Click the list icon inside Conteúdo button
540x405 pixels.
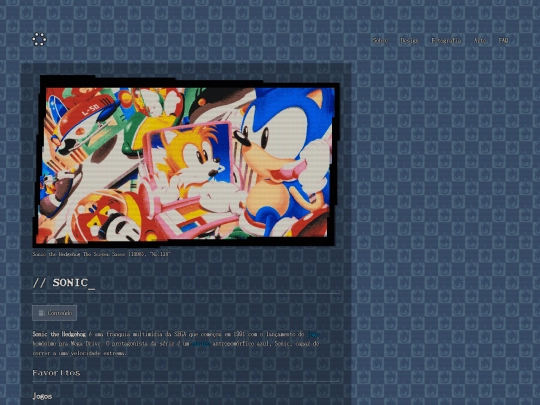tap(41, 313)
